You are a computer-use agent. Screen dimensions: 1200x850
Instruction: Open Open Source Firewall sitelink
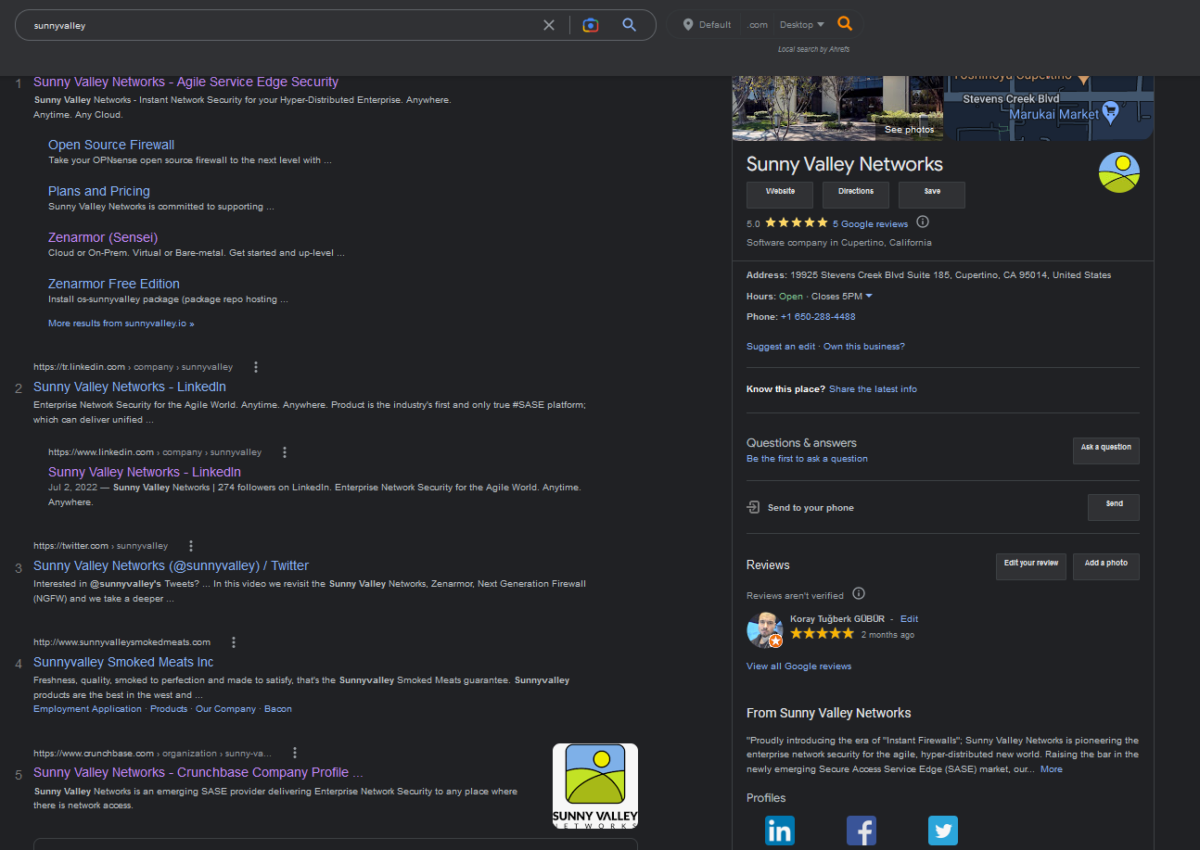[x=111, y=145]
